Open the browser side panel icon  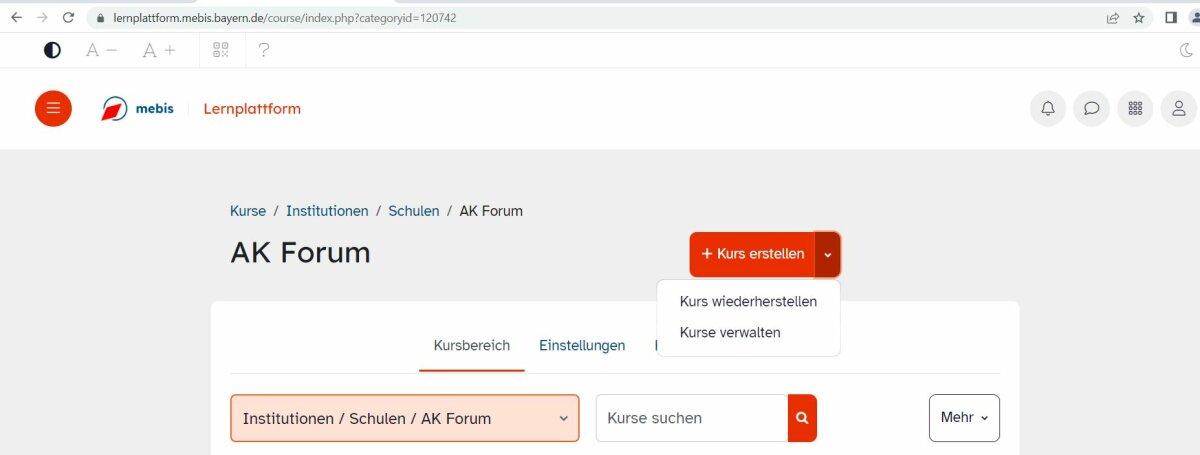pyautogui.click(x=1171, y=17)
